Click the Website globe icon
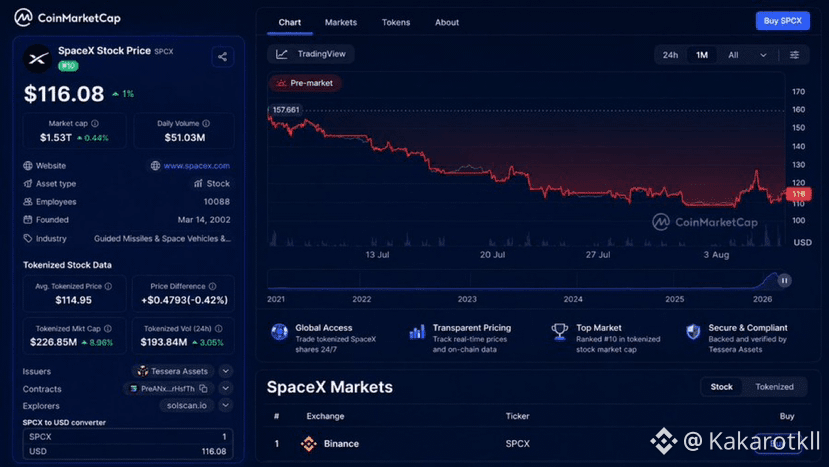Viewport: 829px width, 467px height. click(28, 166)
